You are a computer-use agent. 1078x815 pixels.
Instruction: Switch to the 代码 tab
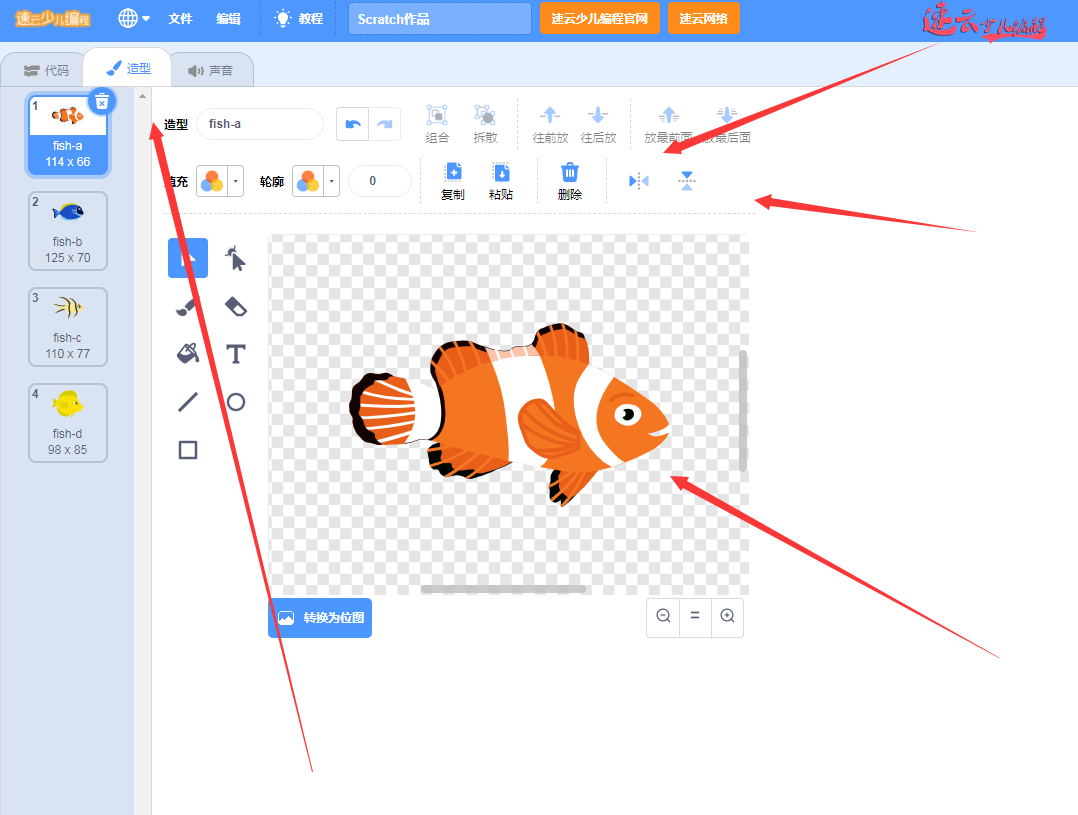click(x=46, y=70)
